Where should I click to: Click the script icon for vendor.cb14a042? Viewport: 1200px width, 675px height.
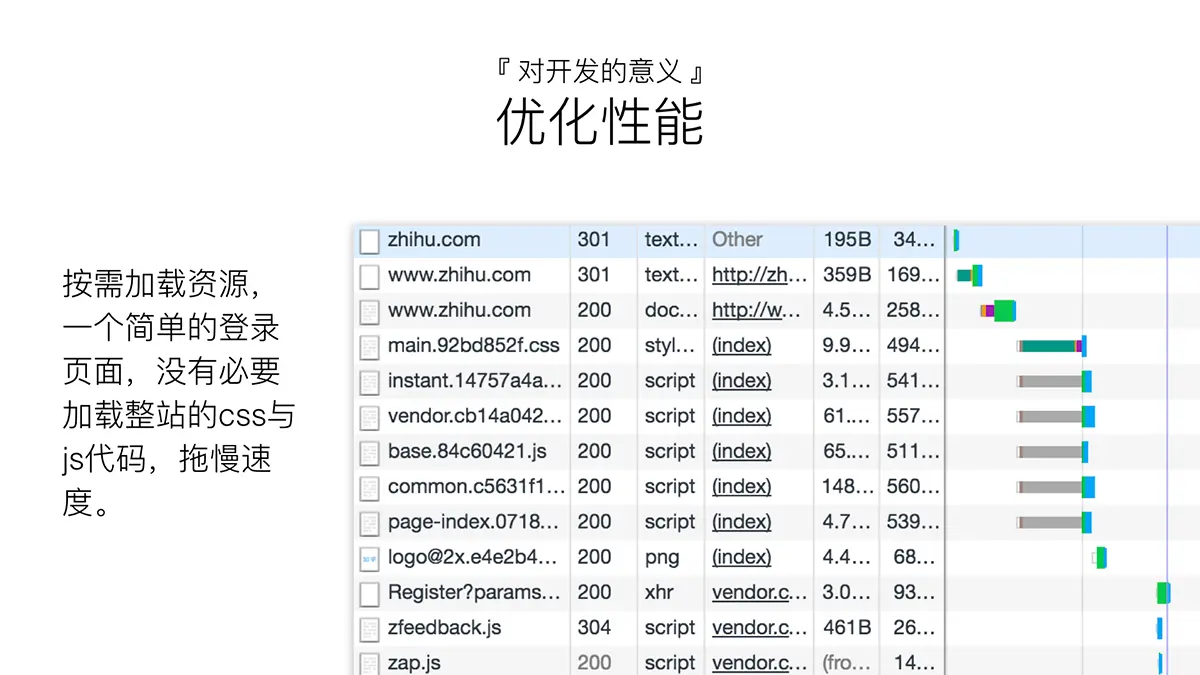(370, 417)
